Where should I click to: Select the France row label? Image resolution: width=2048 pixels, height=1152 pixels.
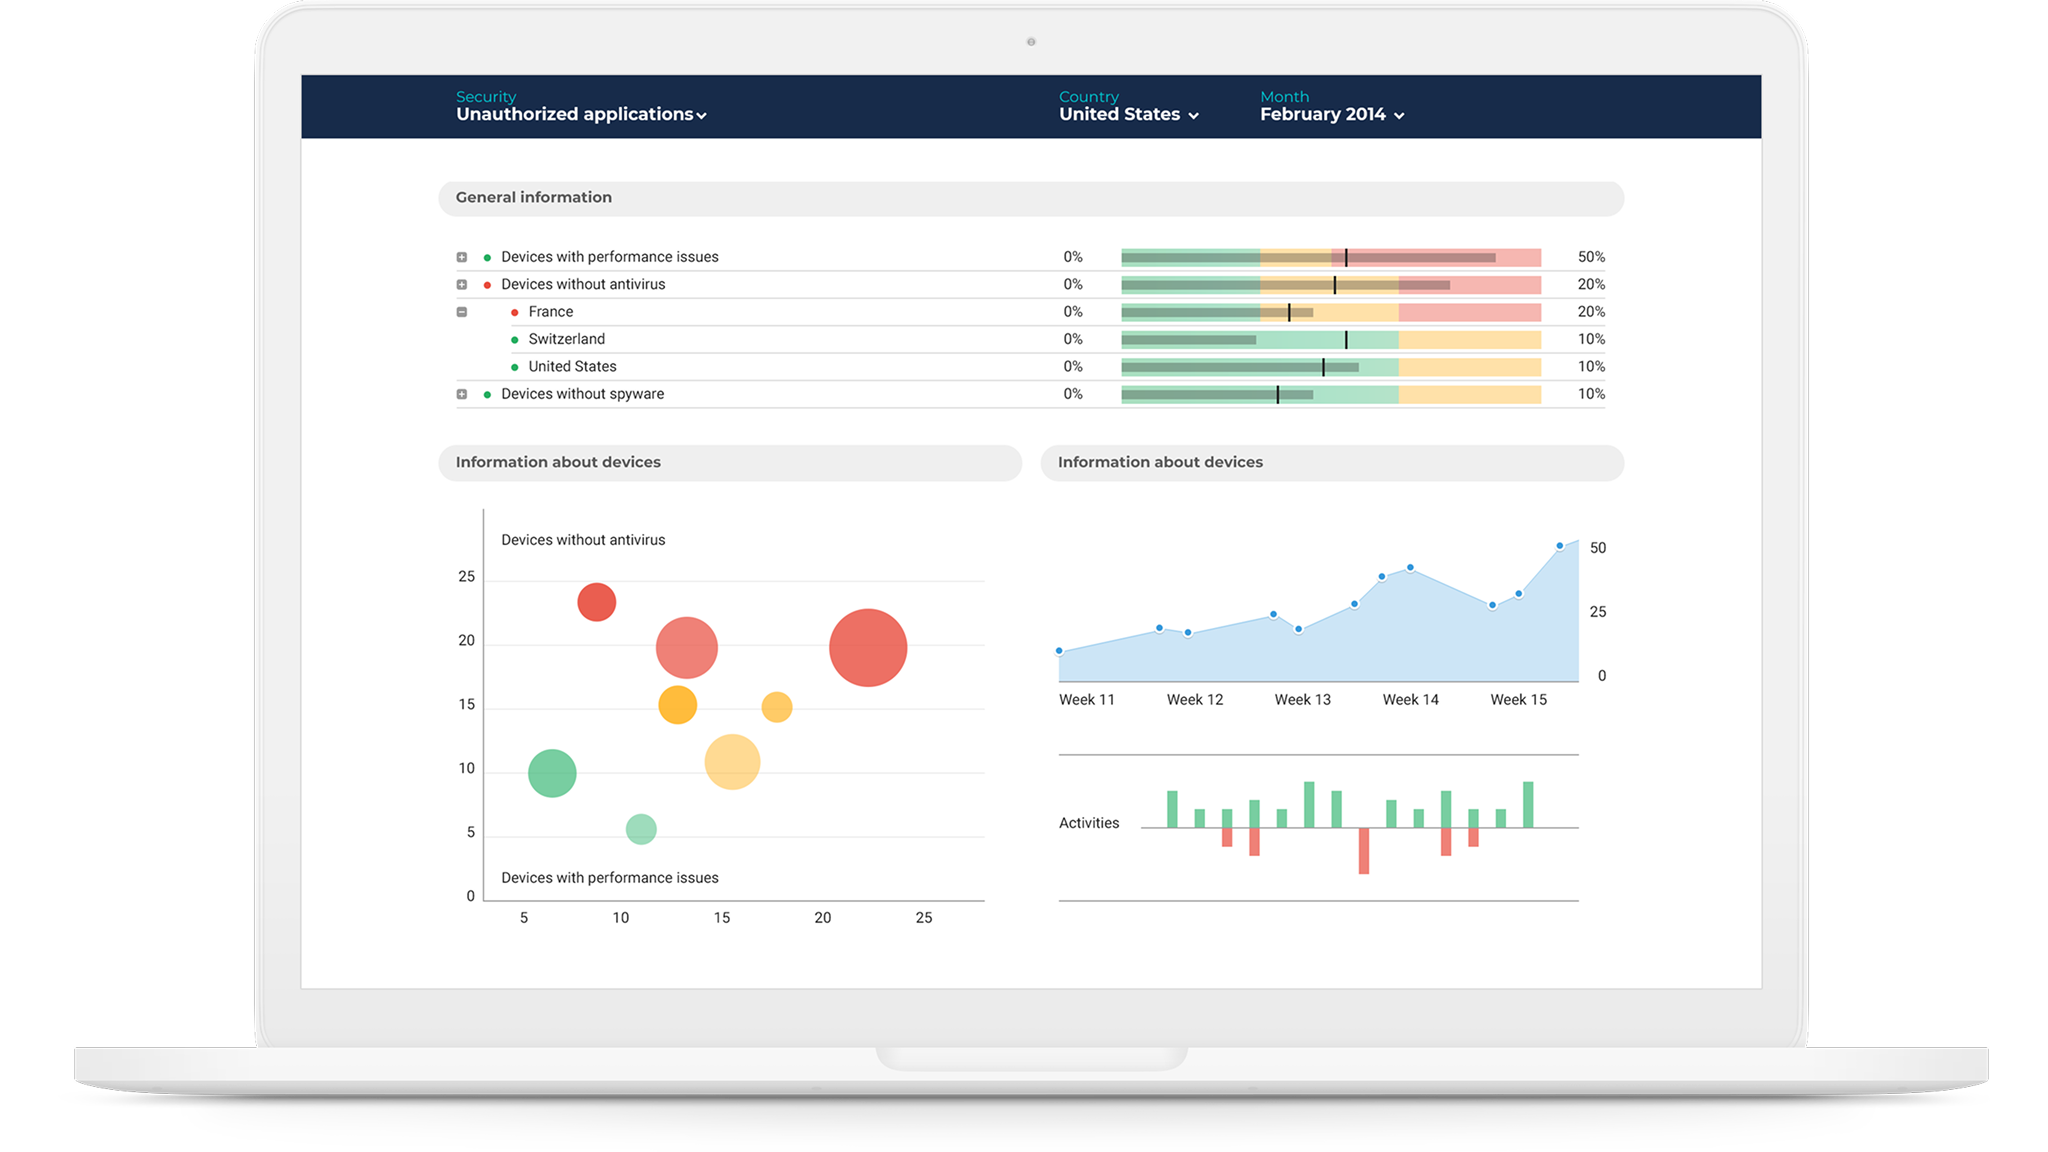(551, 312)
